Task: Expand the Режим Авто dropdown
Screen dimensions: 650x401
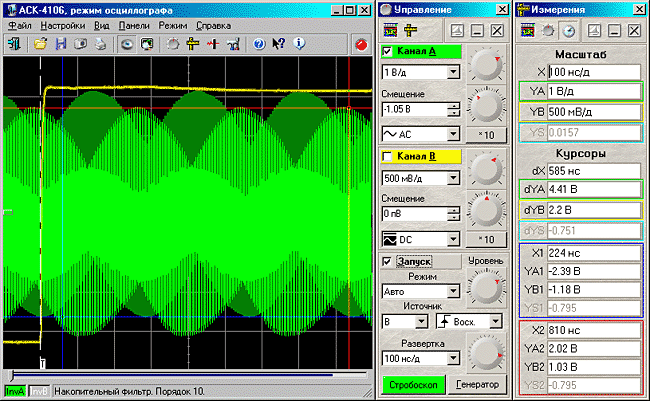Action: 453,292
